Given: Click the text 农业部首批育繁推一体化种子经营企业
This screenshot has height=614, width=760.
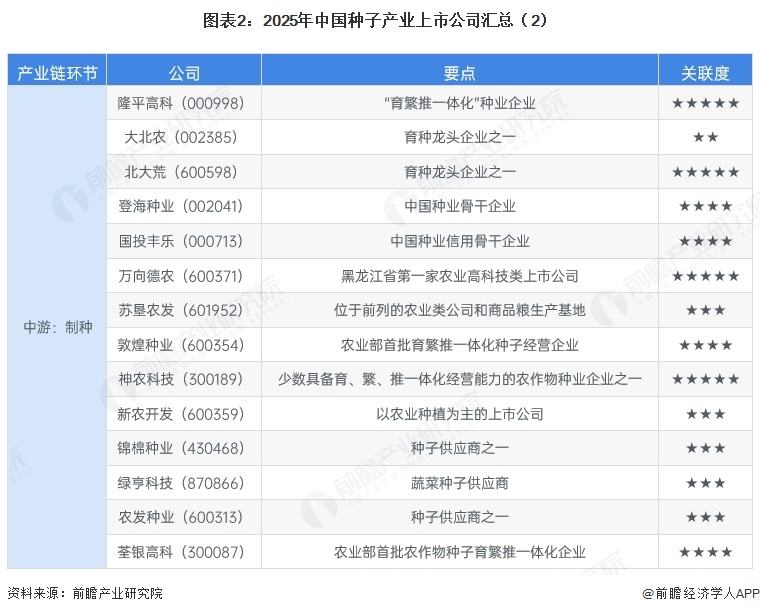Looking at the screenshot, I should [x=459, y=345].
